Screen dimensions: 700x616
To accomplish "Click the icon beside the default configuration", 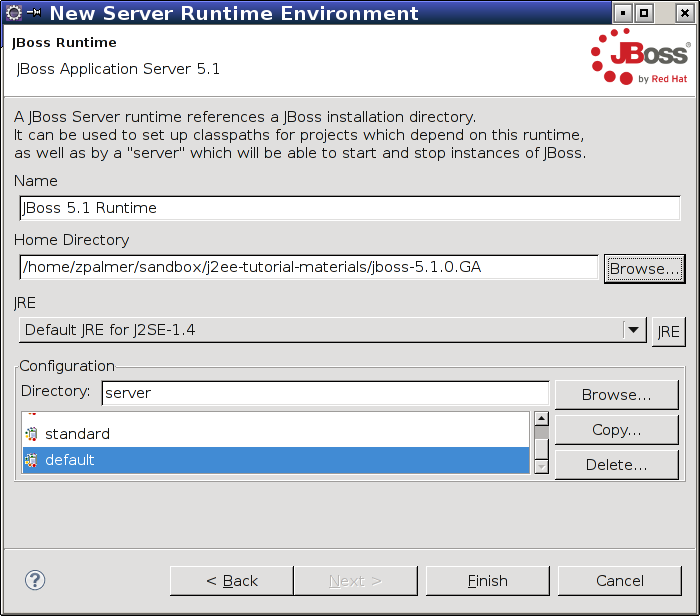I will click(x=31, y=460).
